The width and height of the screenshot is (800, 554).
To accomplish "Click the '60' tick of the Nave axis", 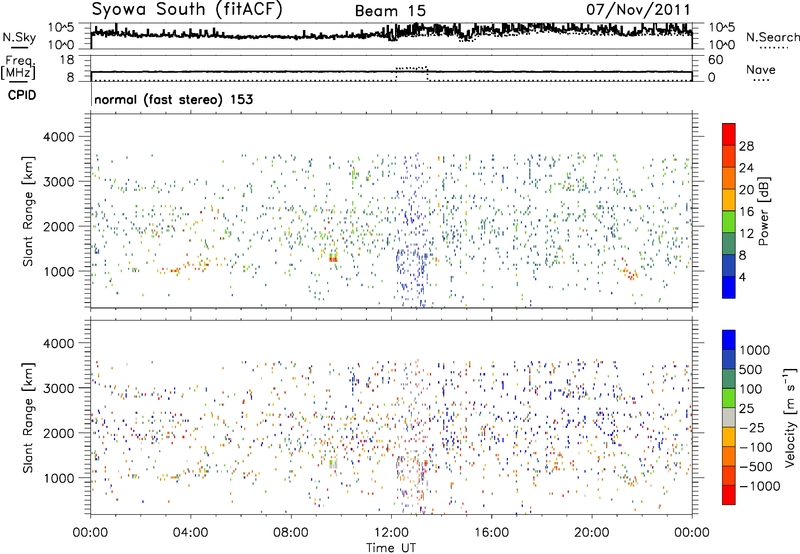I will point(716,60).
